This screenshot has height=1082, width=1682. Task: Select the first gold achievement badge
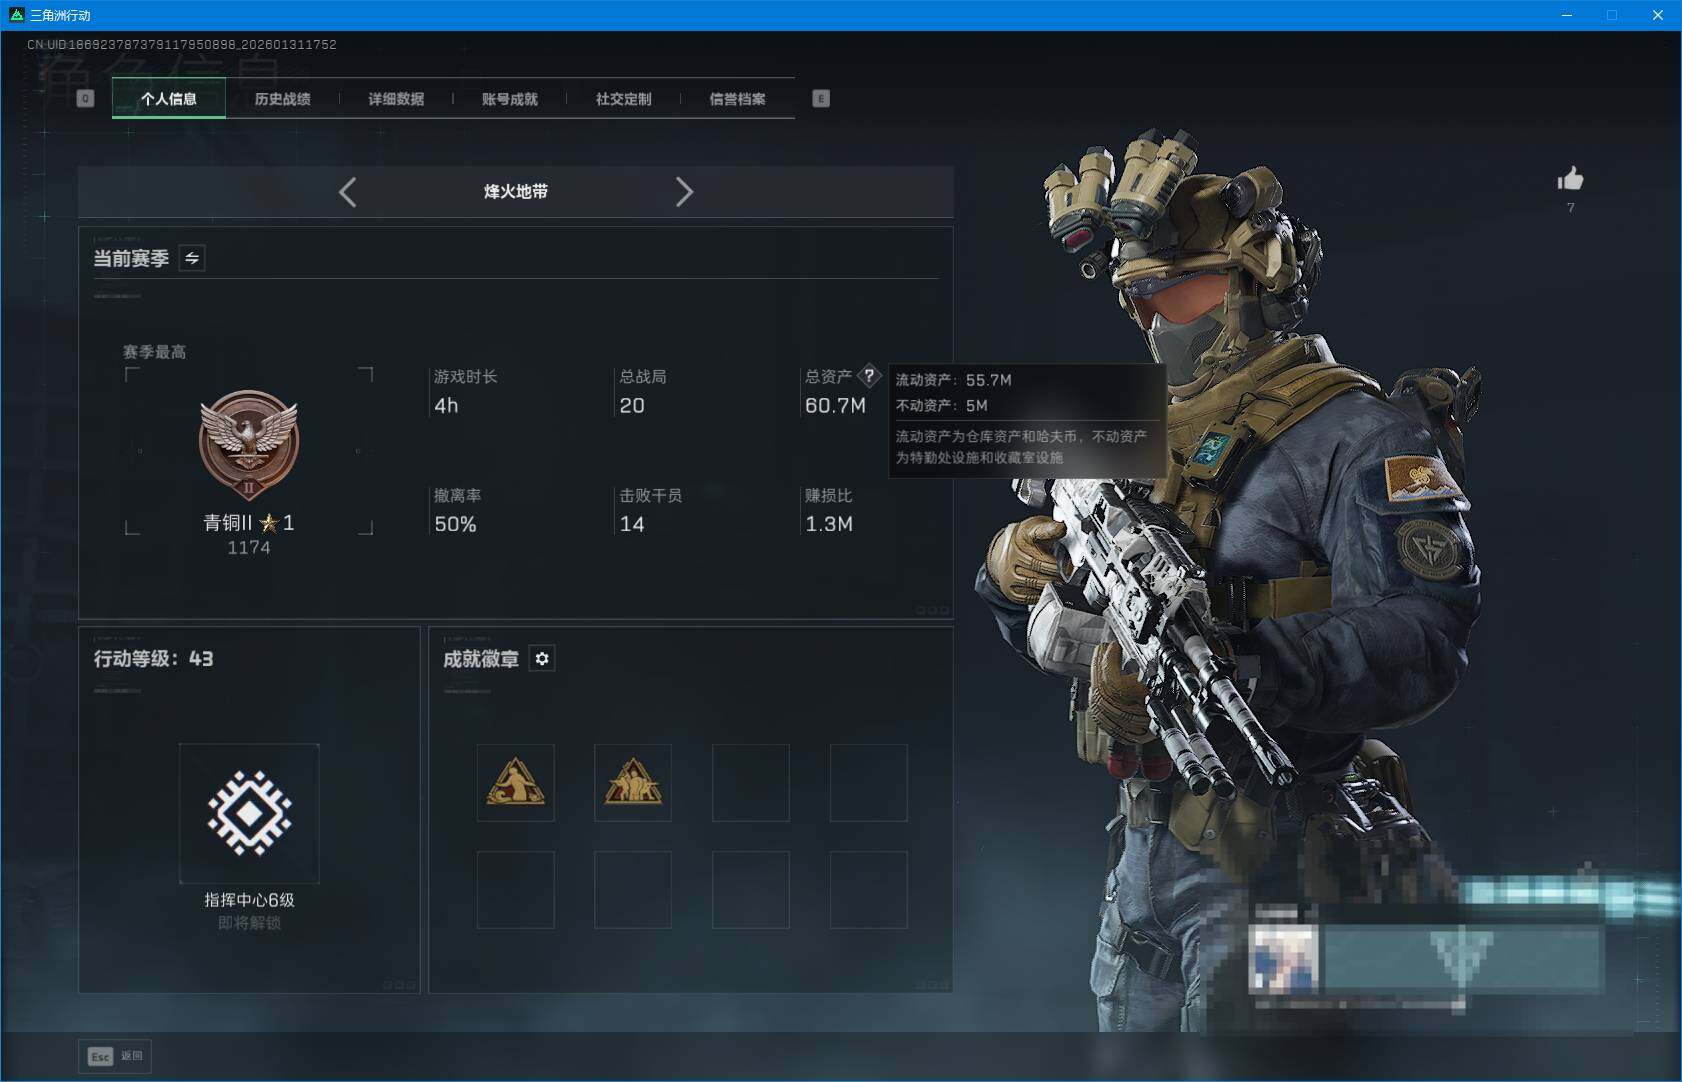(x=514, y=783)
